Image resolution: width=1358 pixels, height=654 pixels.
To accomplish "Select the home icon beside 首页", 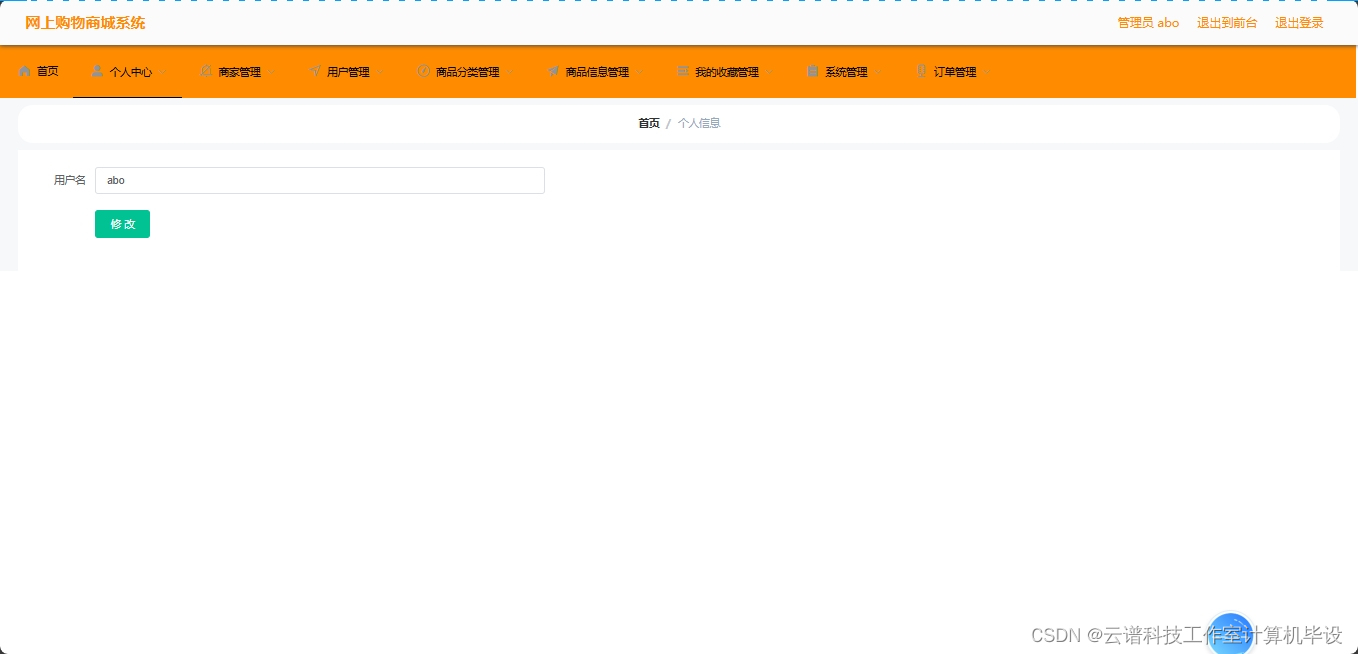I will click(24, 71).
